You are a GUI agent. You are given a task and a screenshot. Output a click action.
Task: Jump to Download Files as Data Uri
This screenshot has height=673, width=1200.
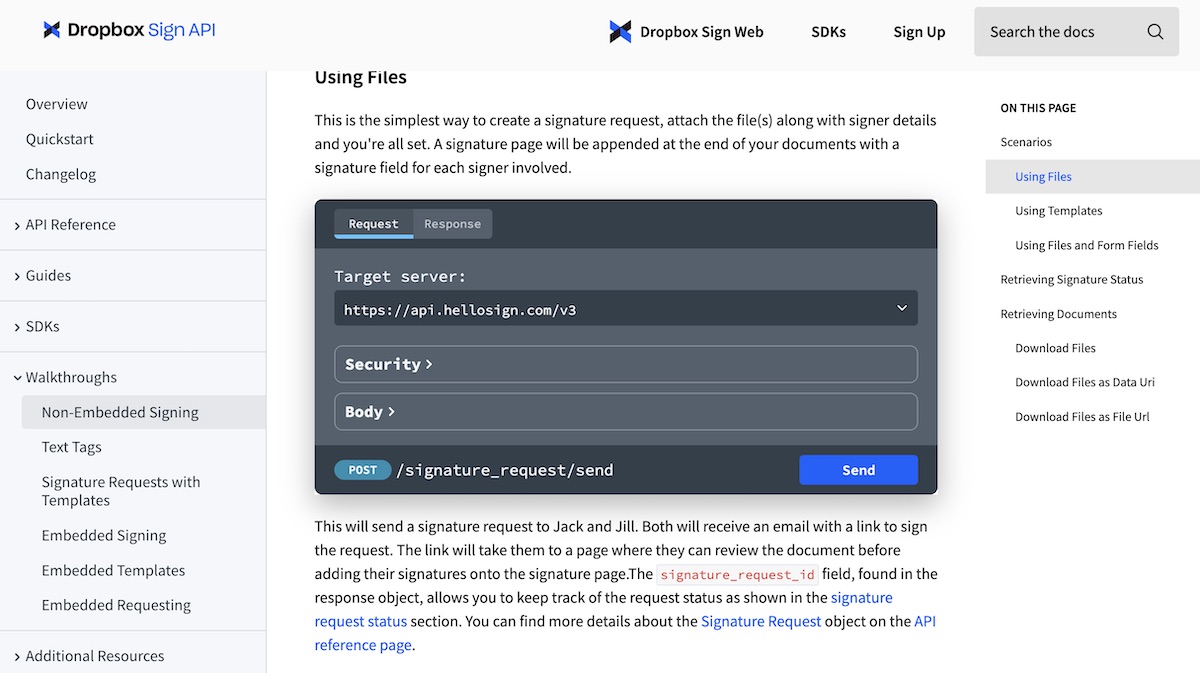[x=1084, y=383]
